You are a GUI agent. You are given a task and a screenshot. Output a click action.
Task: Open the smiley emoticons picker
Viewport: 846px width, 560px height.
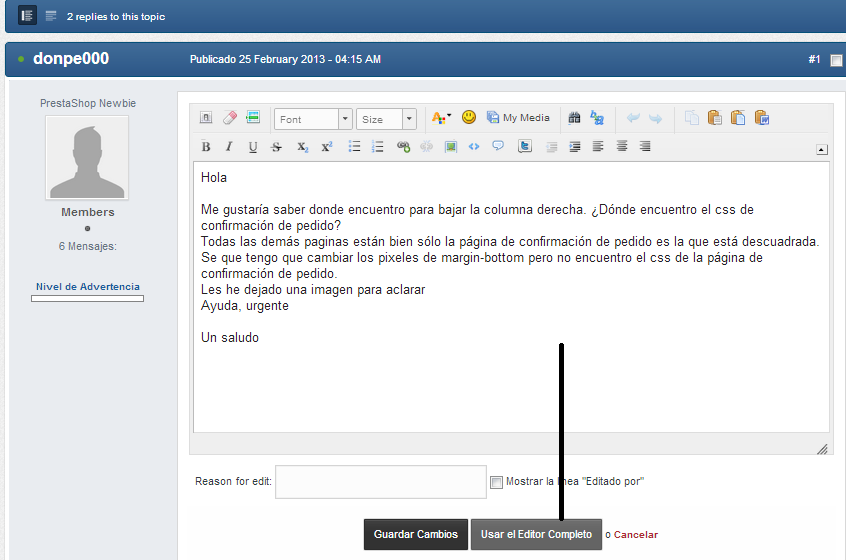point(469,117)
